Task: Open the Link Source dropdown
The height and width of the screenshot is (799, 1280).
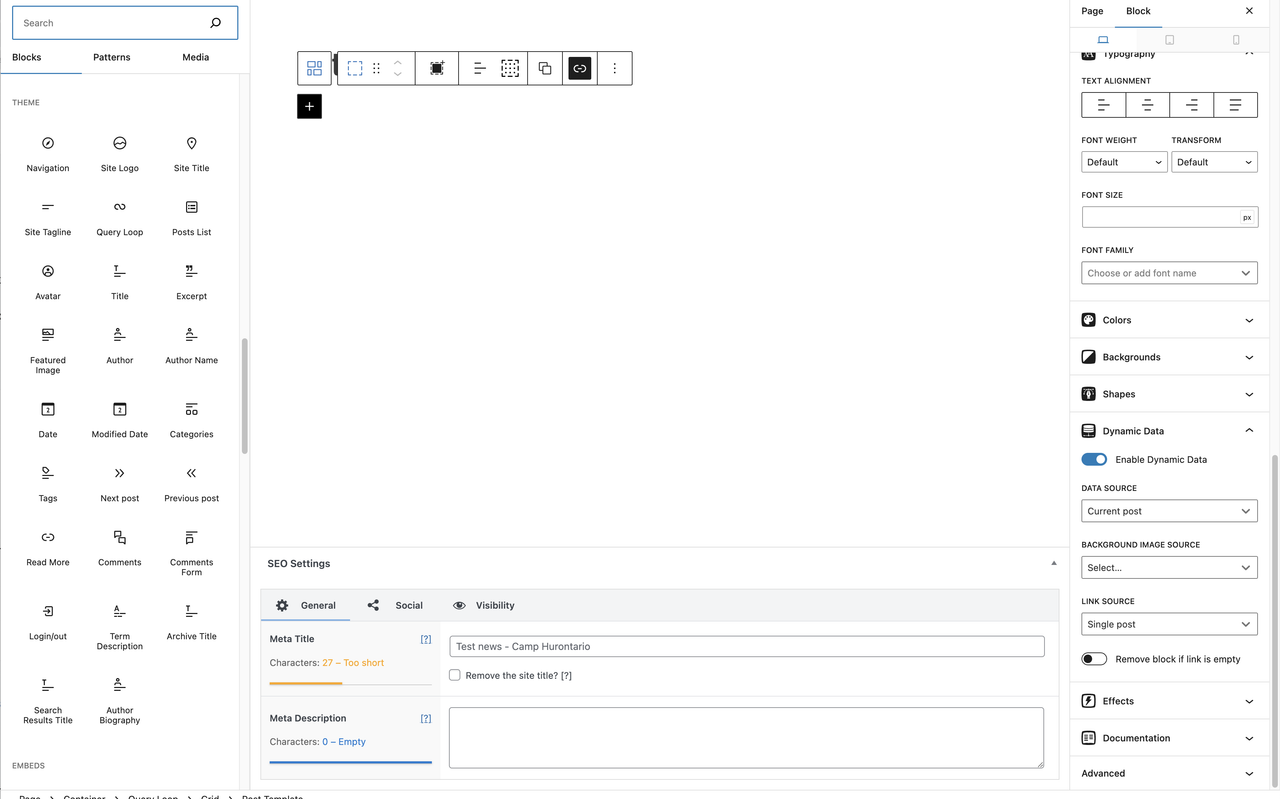Action: point(1170,624)
